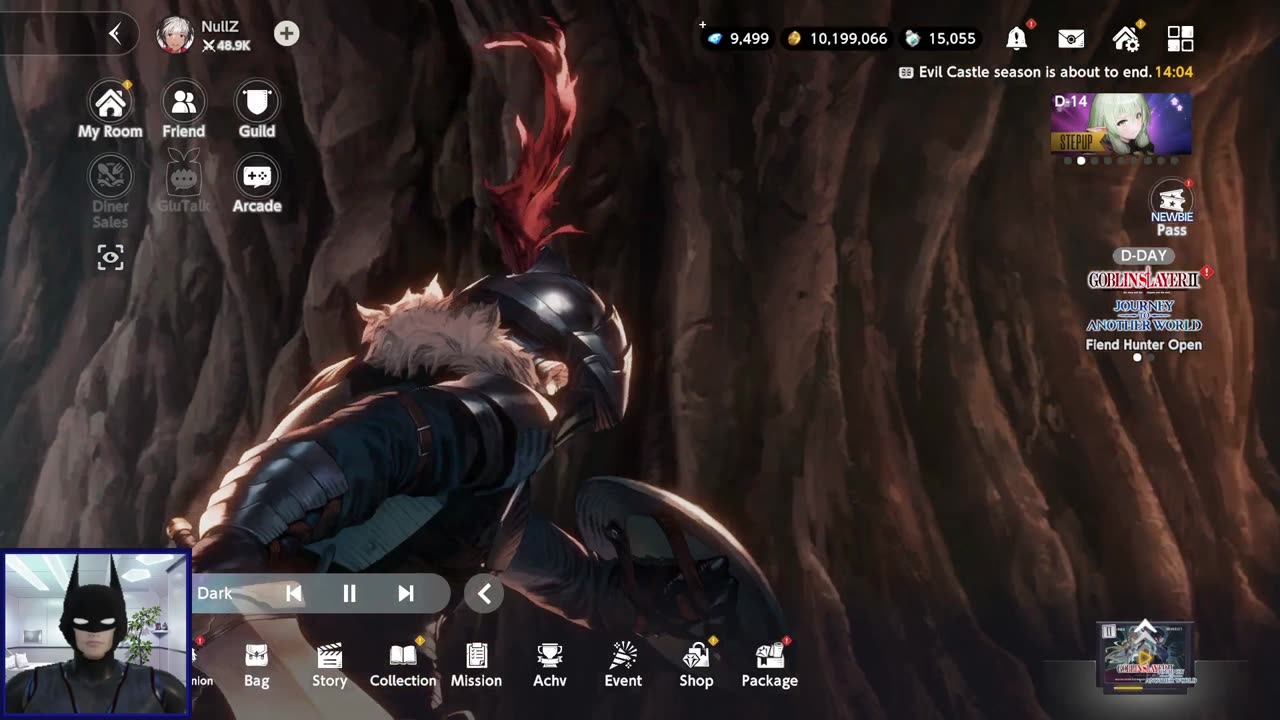Click the Dark track title

(x=214, y=593)
